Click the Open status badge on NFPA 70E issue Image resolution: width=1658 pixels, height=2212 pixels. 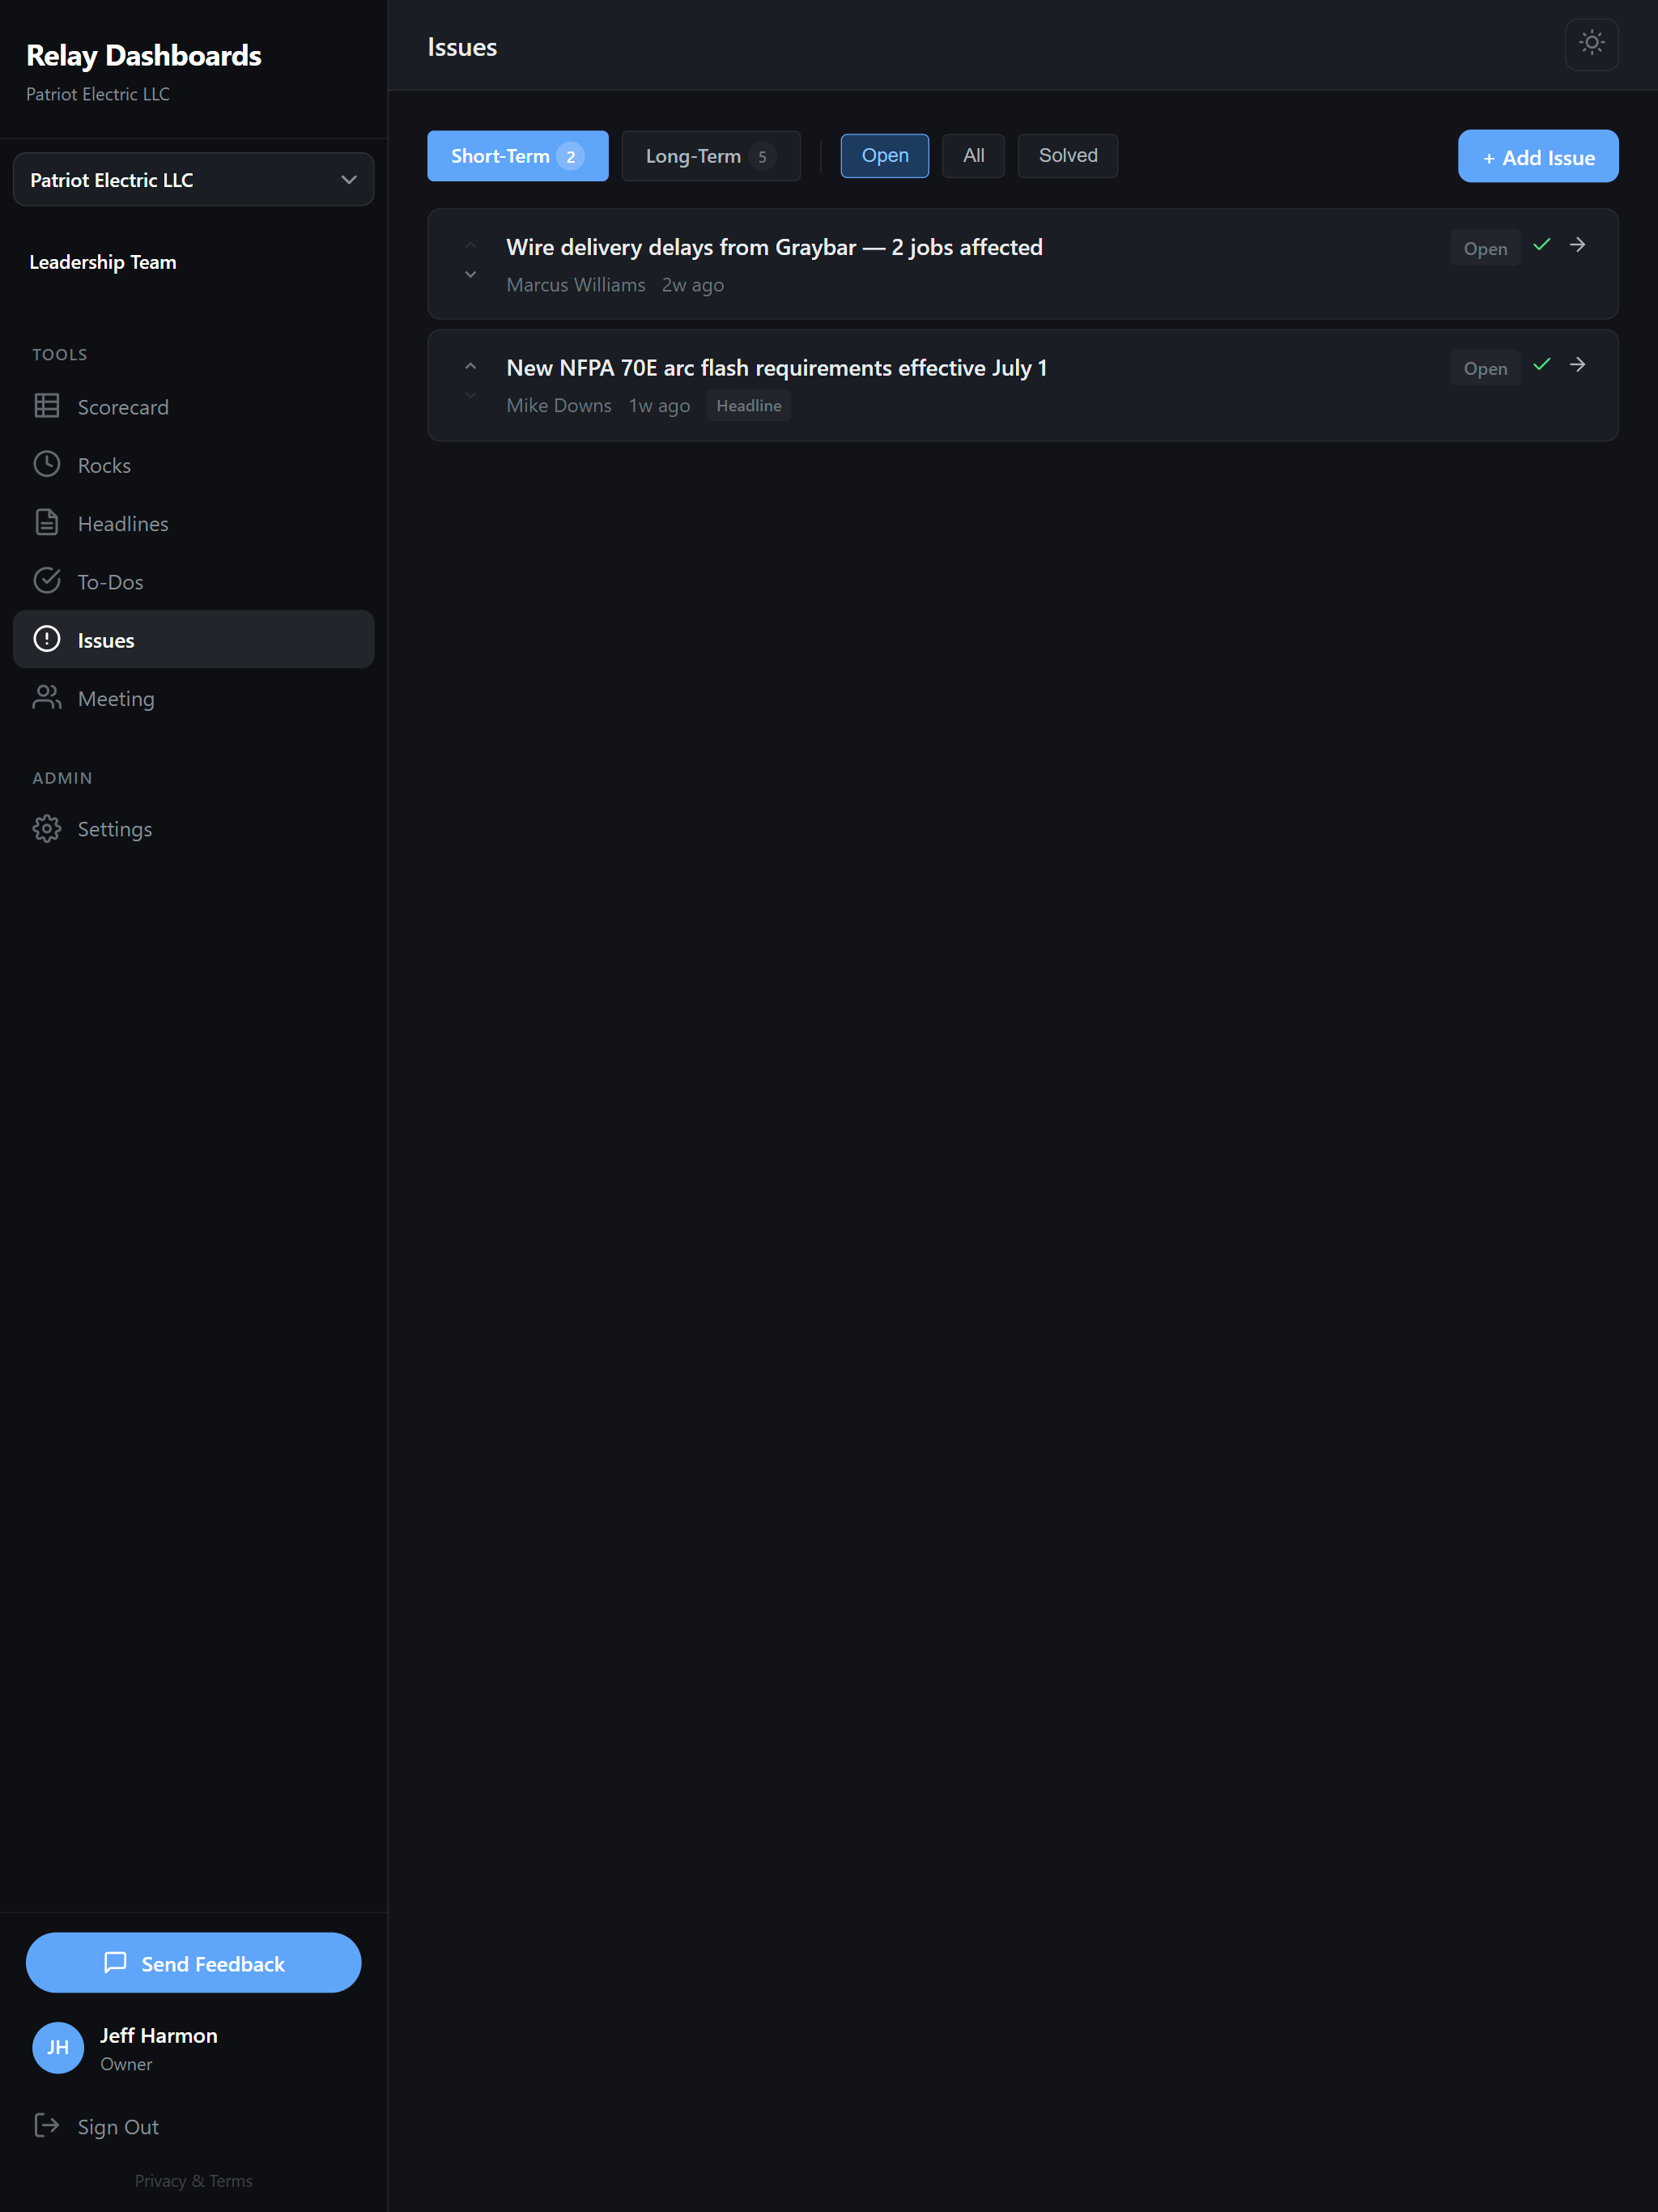click(x=1485, y=367)
